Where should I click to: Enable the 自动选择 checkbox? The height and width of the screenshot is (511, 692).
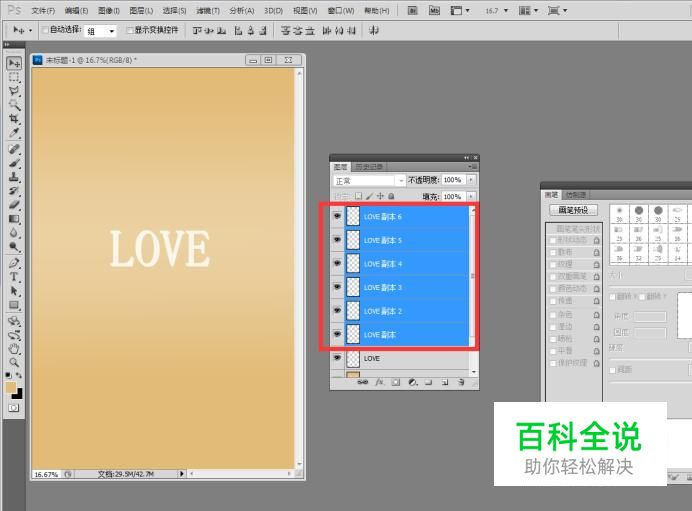click(x=45, y=30)
